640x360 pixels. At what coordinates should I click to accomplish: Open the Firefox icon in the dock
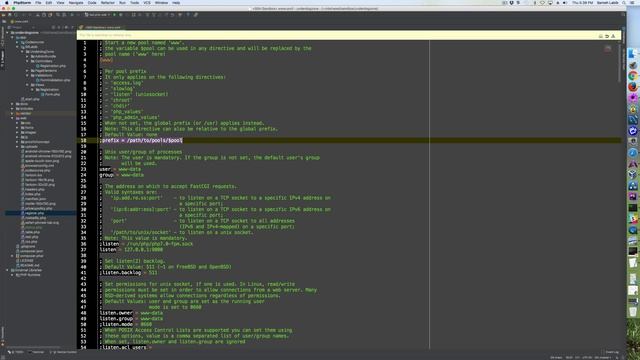coord(633,87)
